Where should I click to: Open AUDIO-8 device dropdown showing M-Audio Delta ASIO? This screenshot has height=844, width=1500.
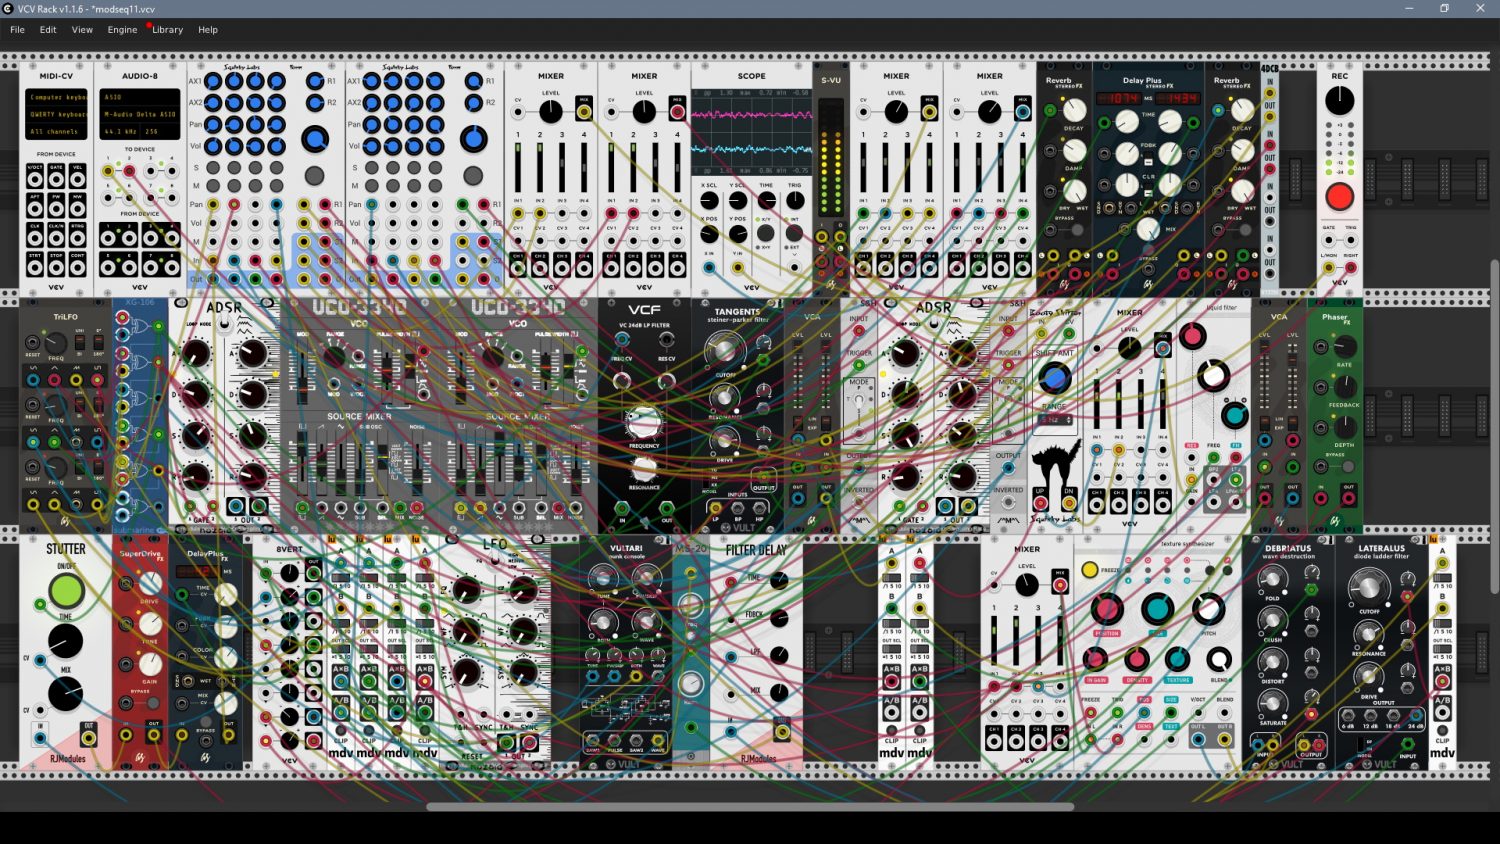click(x=140, y=114)
